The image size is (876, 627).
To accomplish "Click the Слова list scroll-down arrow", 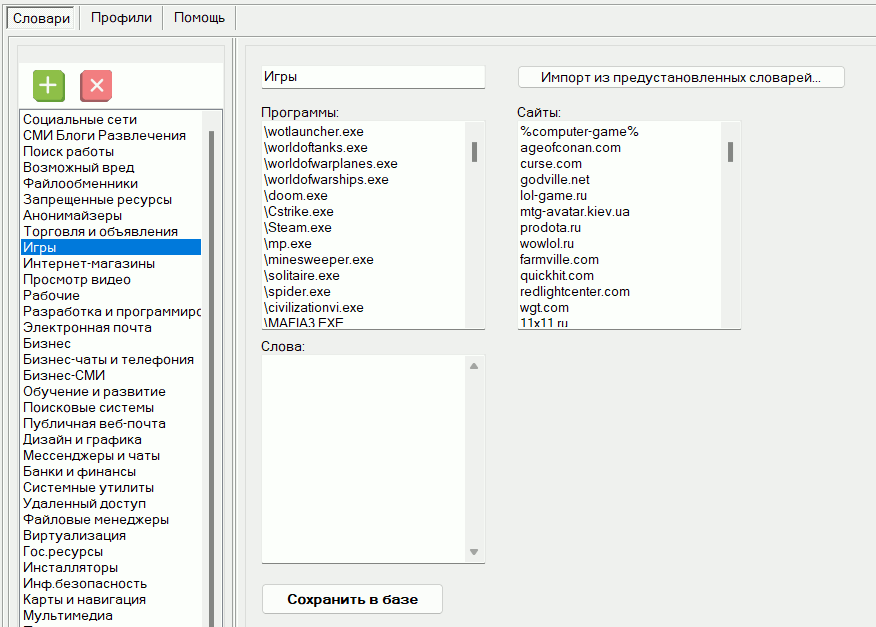I will [x=474, y=552].
